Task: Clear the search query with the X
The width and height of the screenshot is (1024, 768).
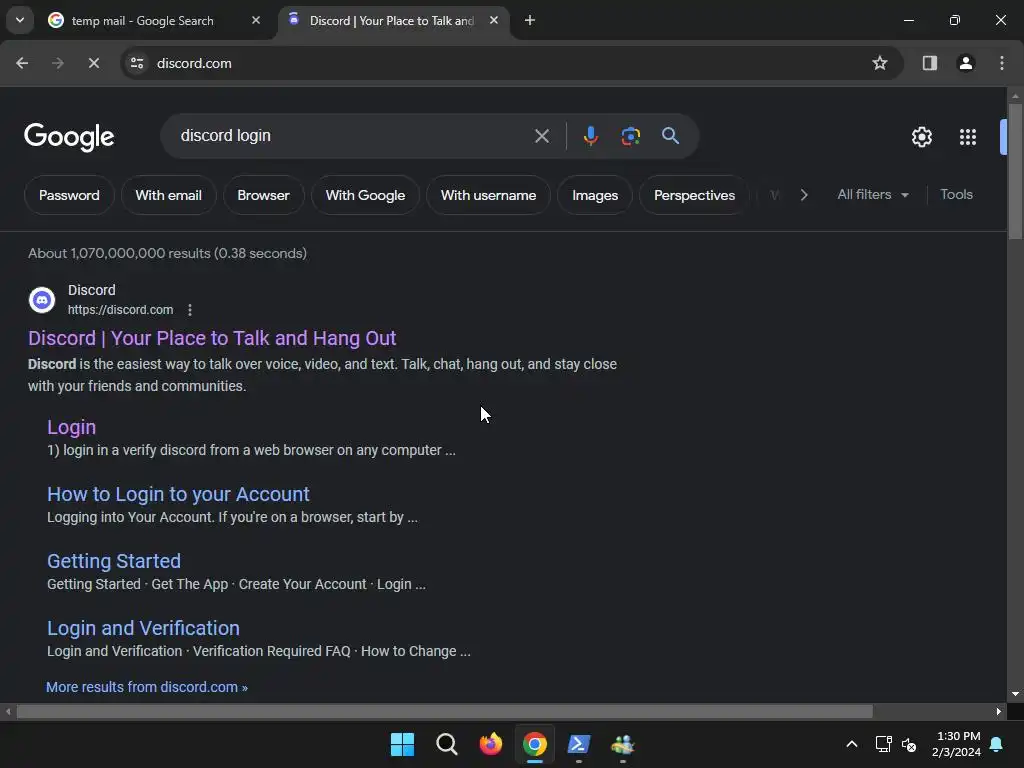Action: click(x=542, y=136)
